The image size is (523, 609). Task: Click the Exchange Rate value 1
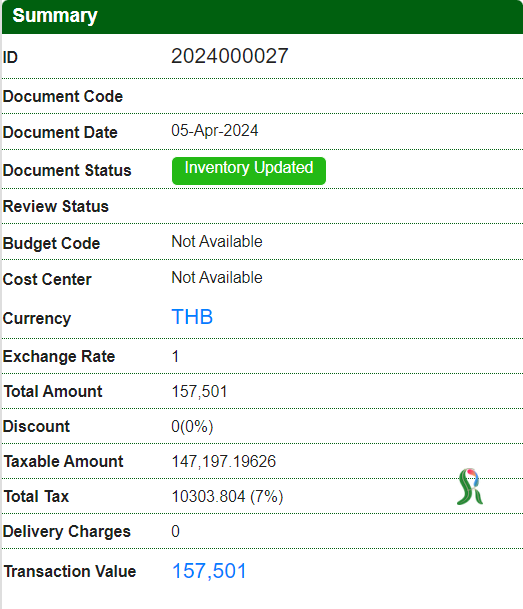click(175, 357)
